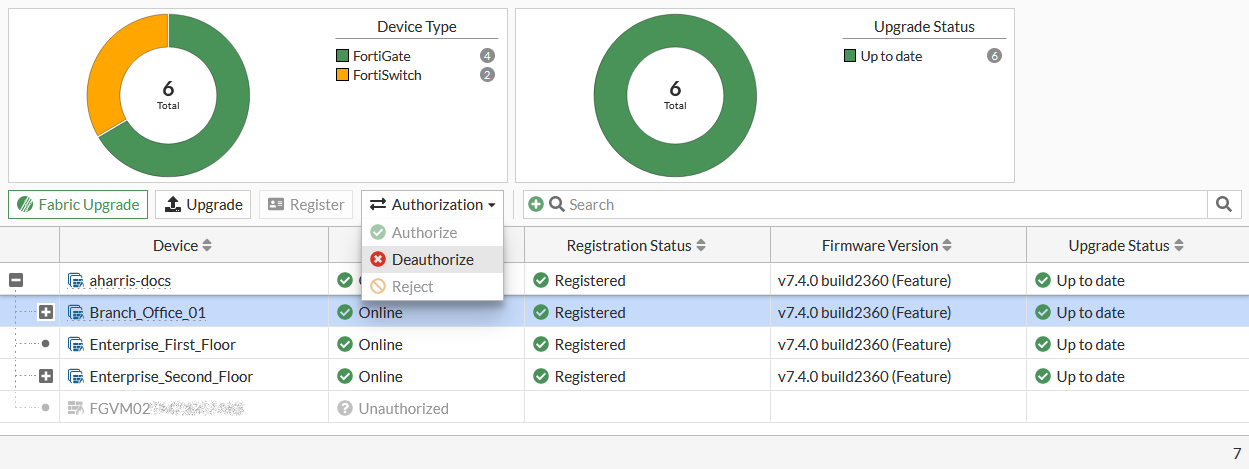Close the Authorization dropdown

click(x=432, y=204)
